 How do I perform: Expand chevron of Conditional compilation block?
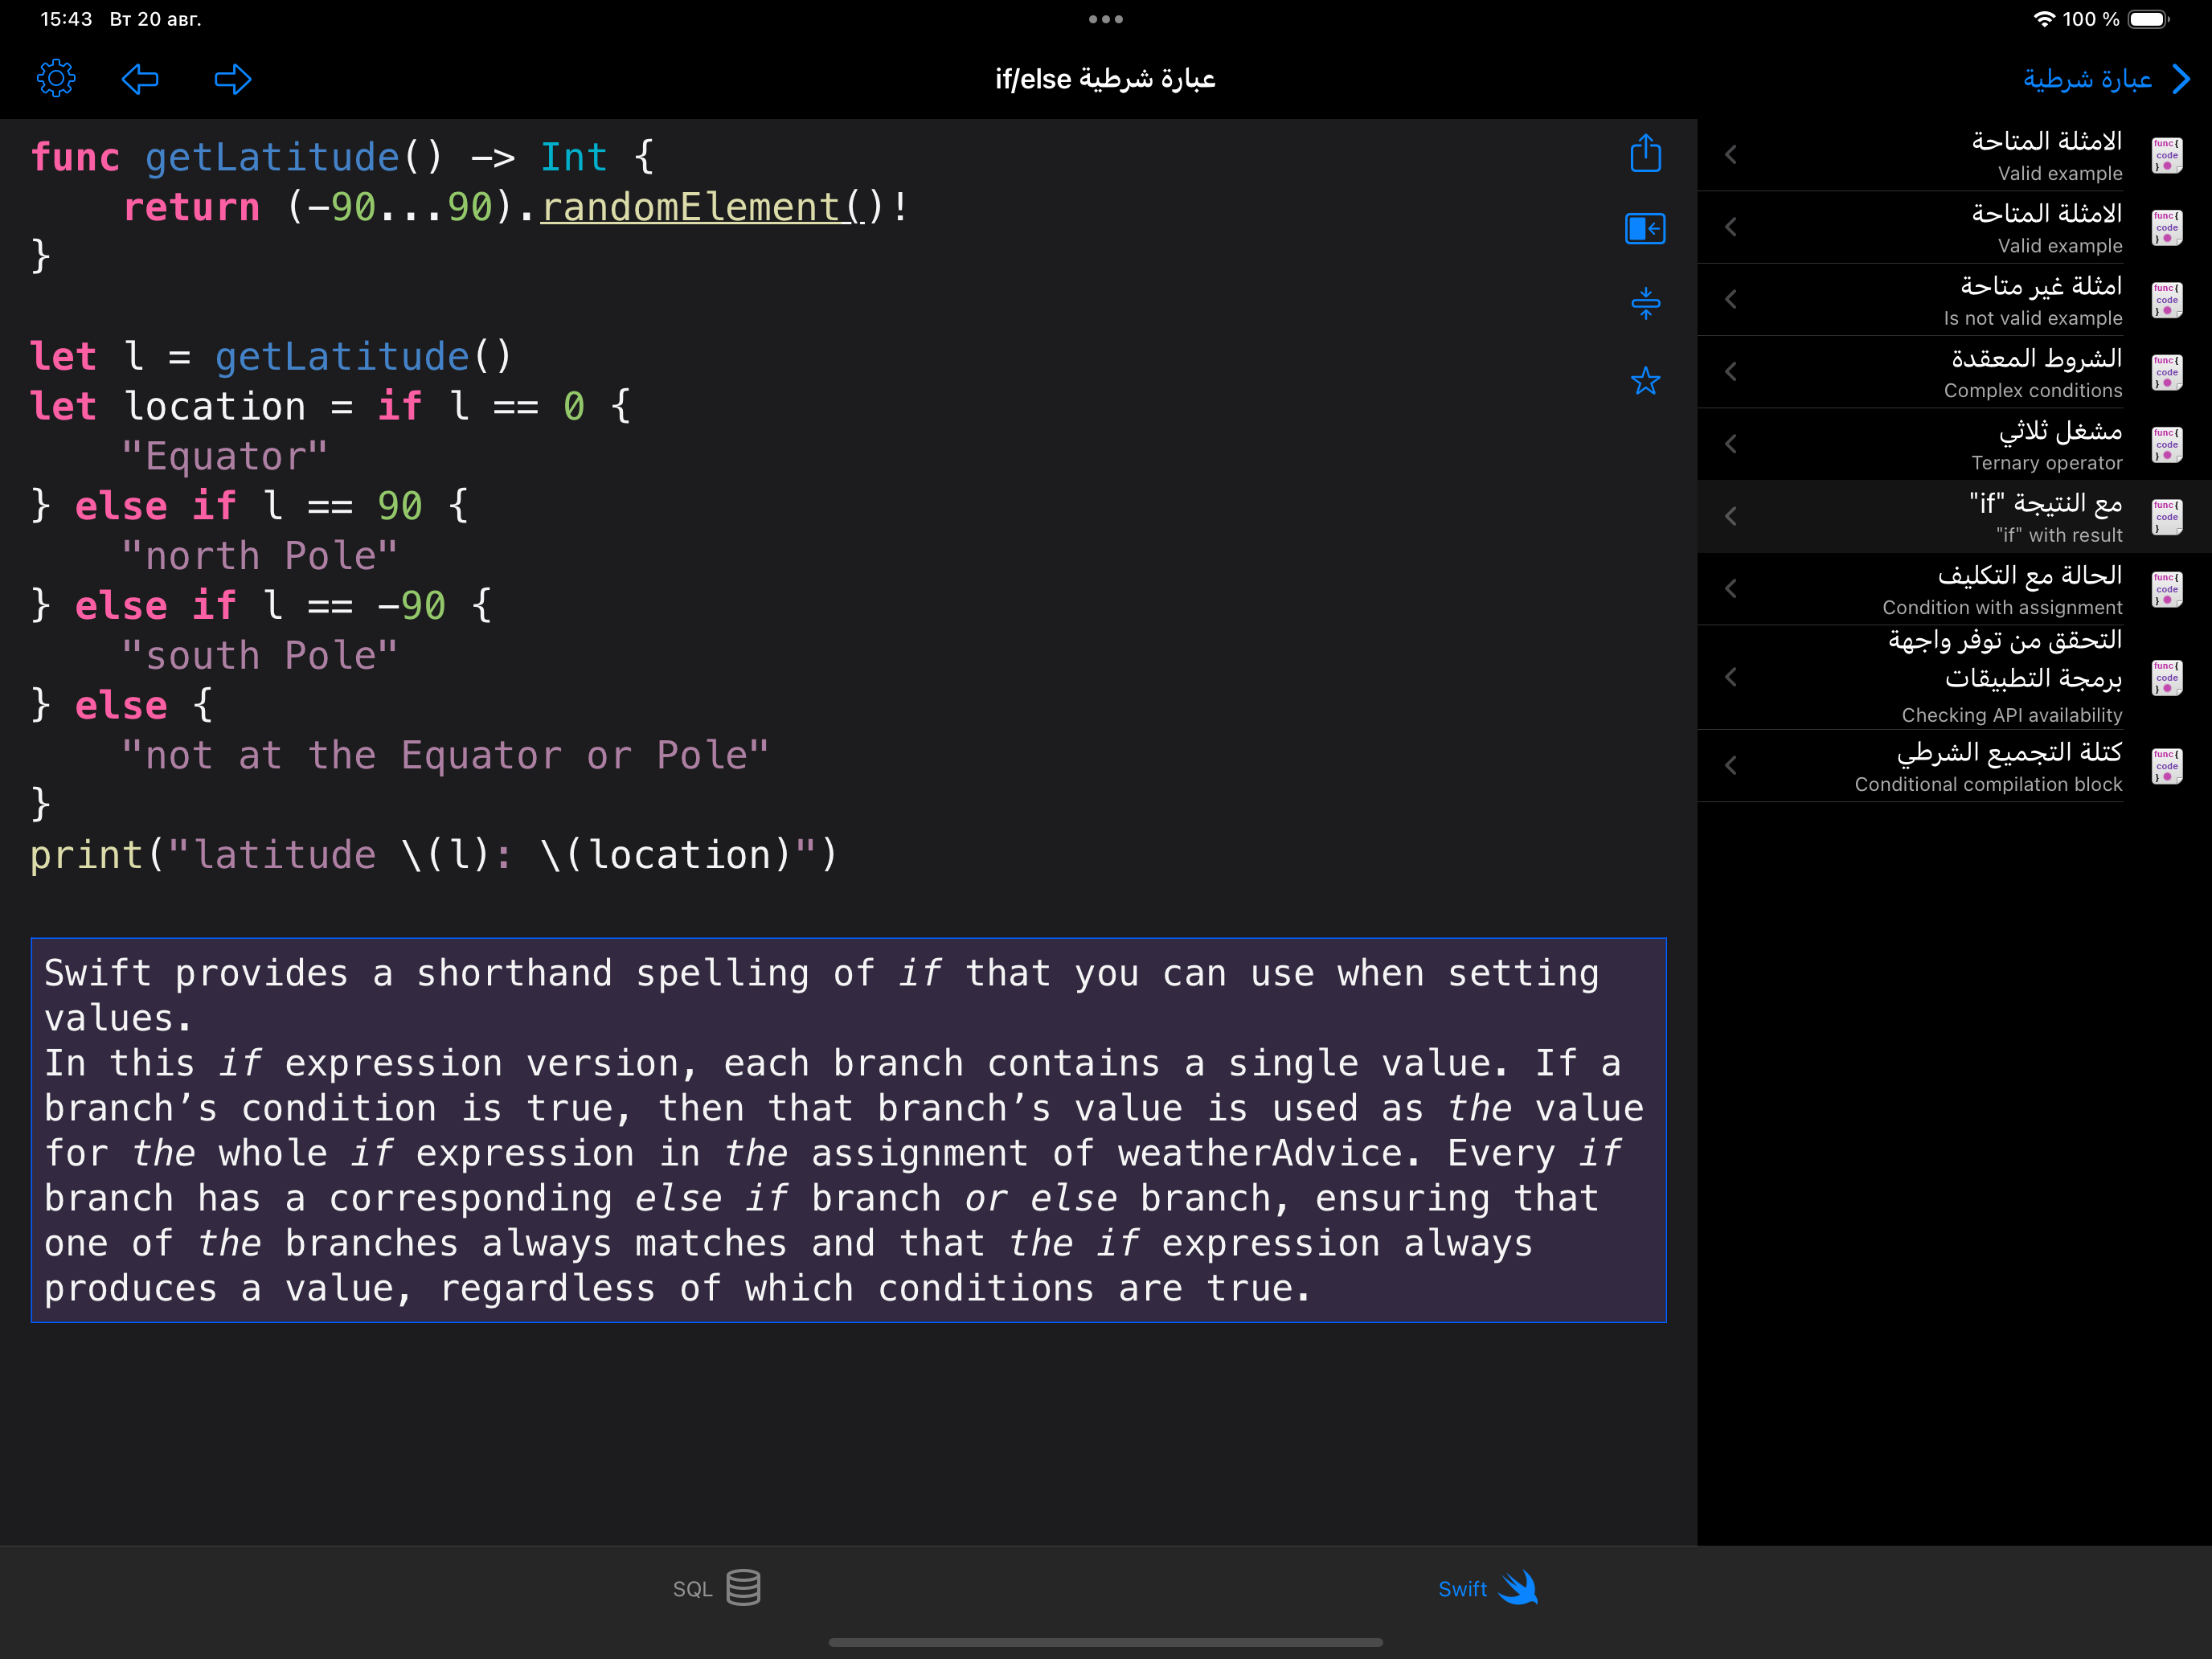(1731, 766)
